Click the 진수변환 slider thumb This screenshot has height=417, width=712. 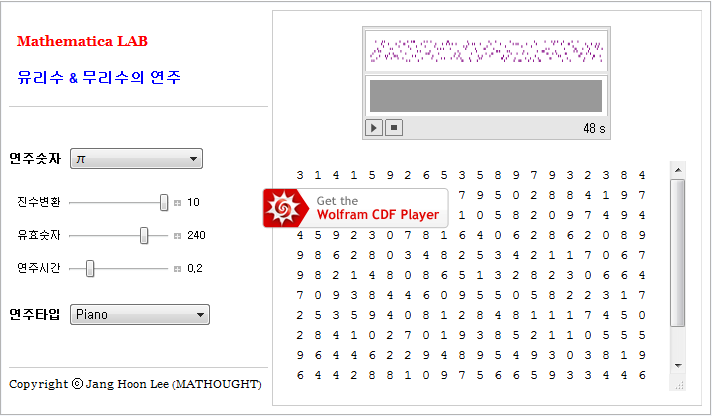164,203
